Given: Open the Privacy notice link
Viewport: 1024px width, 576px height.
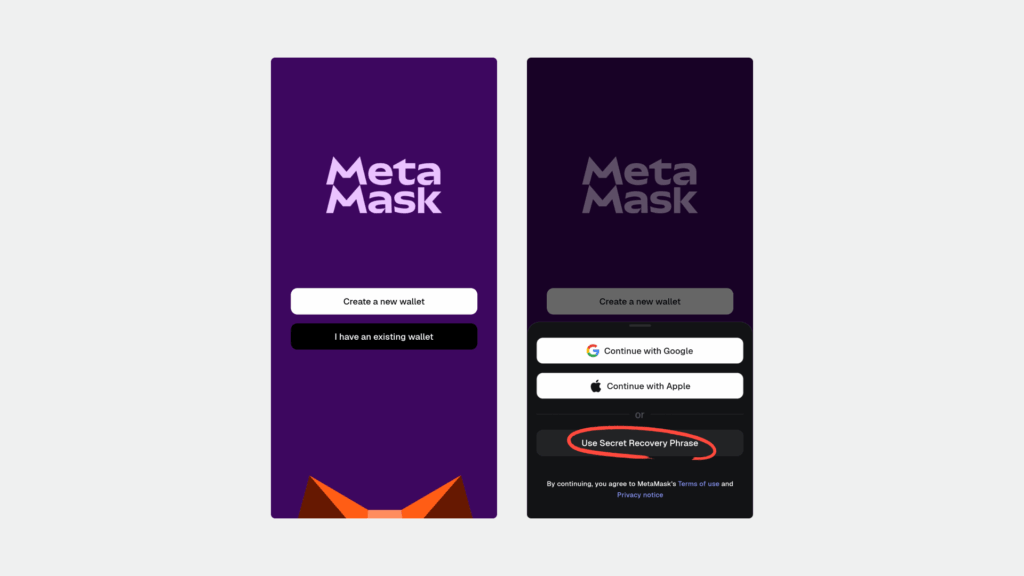Looking at the screenshot, I should click(640, 495).
